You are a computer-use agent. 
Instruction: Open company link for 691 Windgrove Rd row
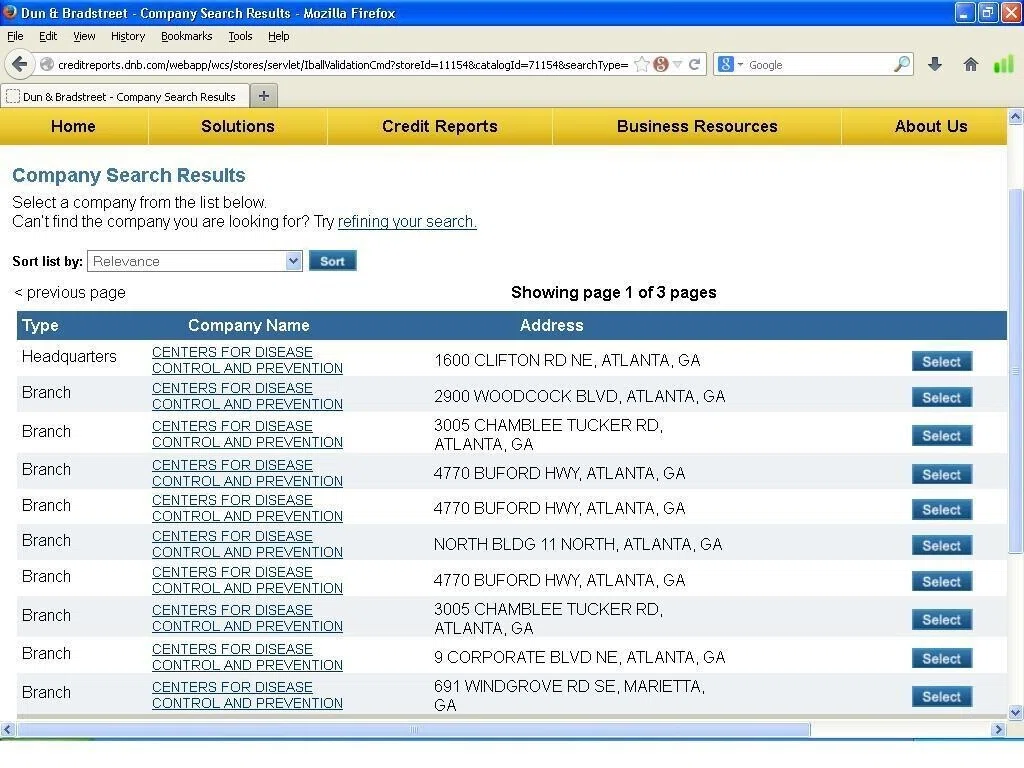(248, 695)
